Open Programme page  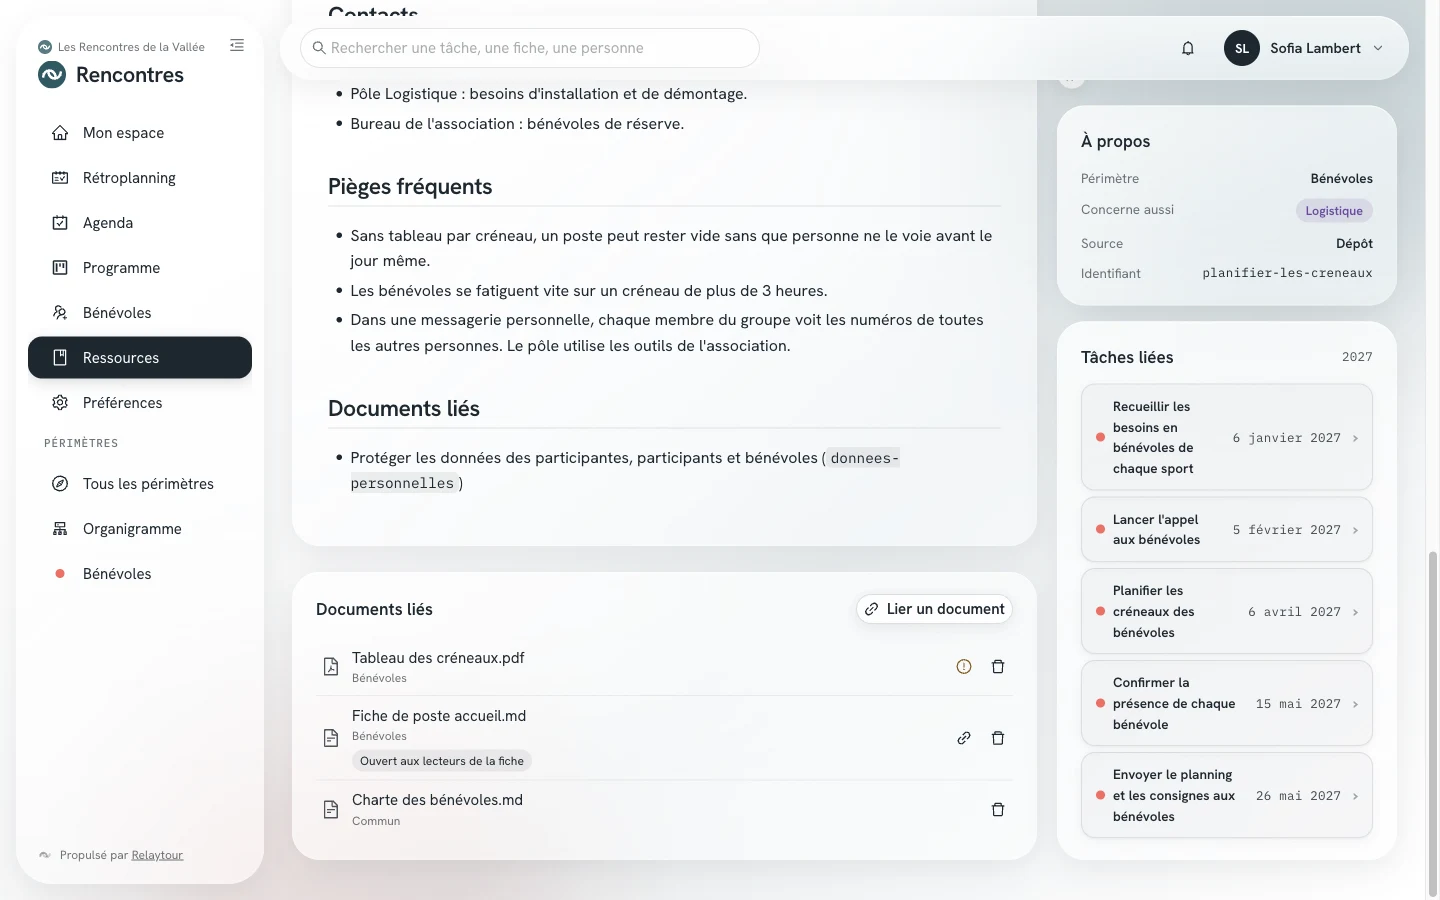140,268
